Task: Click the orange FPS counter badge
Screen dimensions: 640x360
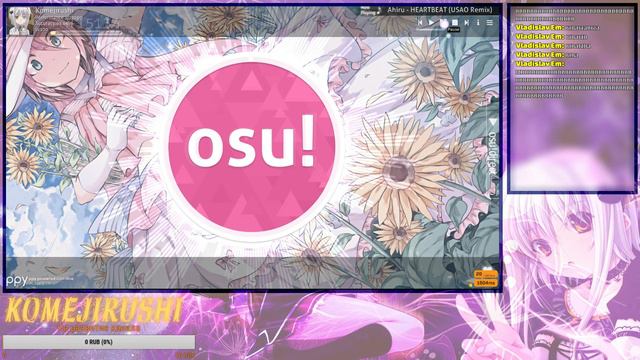Action: click(x=485, y=275)
